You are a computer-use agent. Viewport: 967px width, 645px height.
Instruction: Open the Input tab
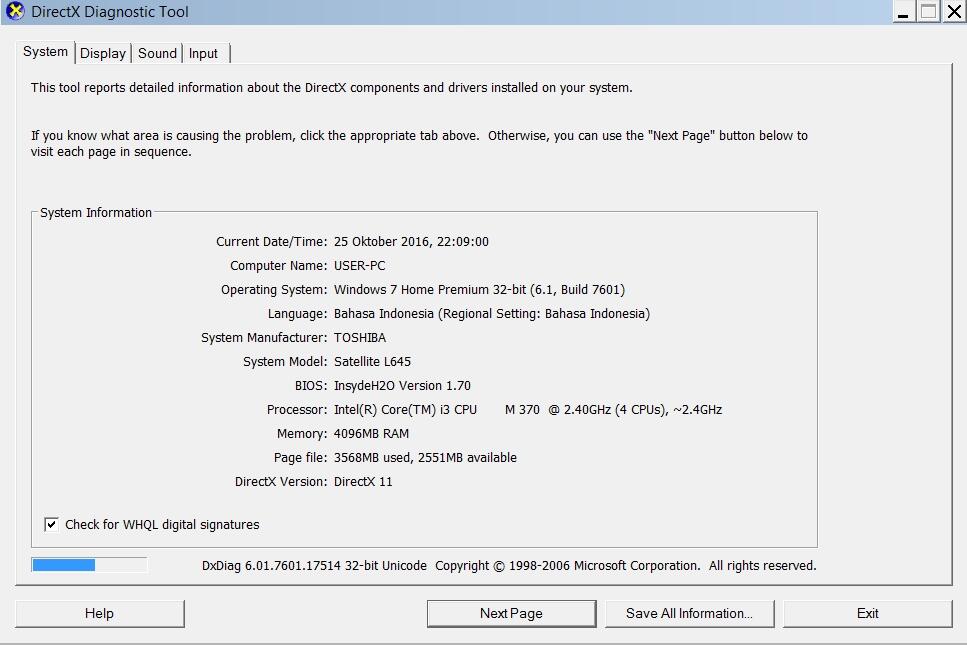tap(204, 54)
